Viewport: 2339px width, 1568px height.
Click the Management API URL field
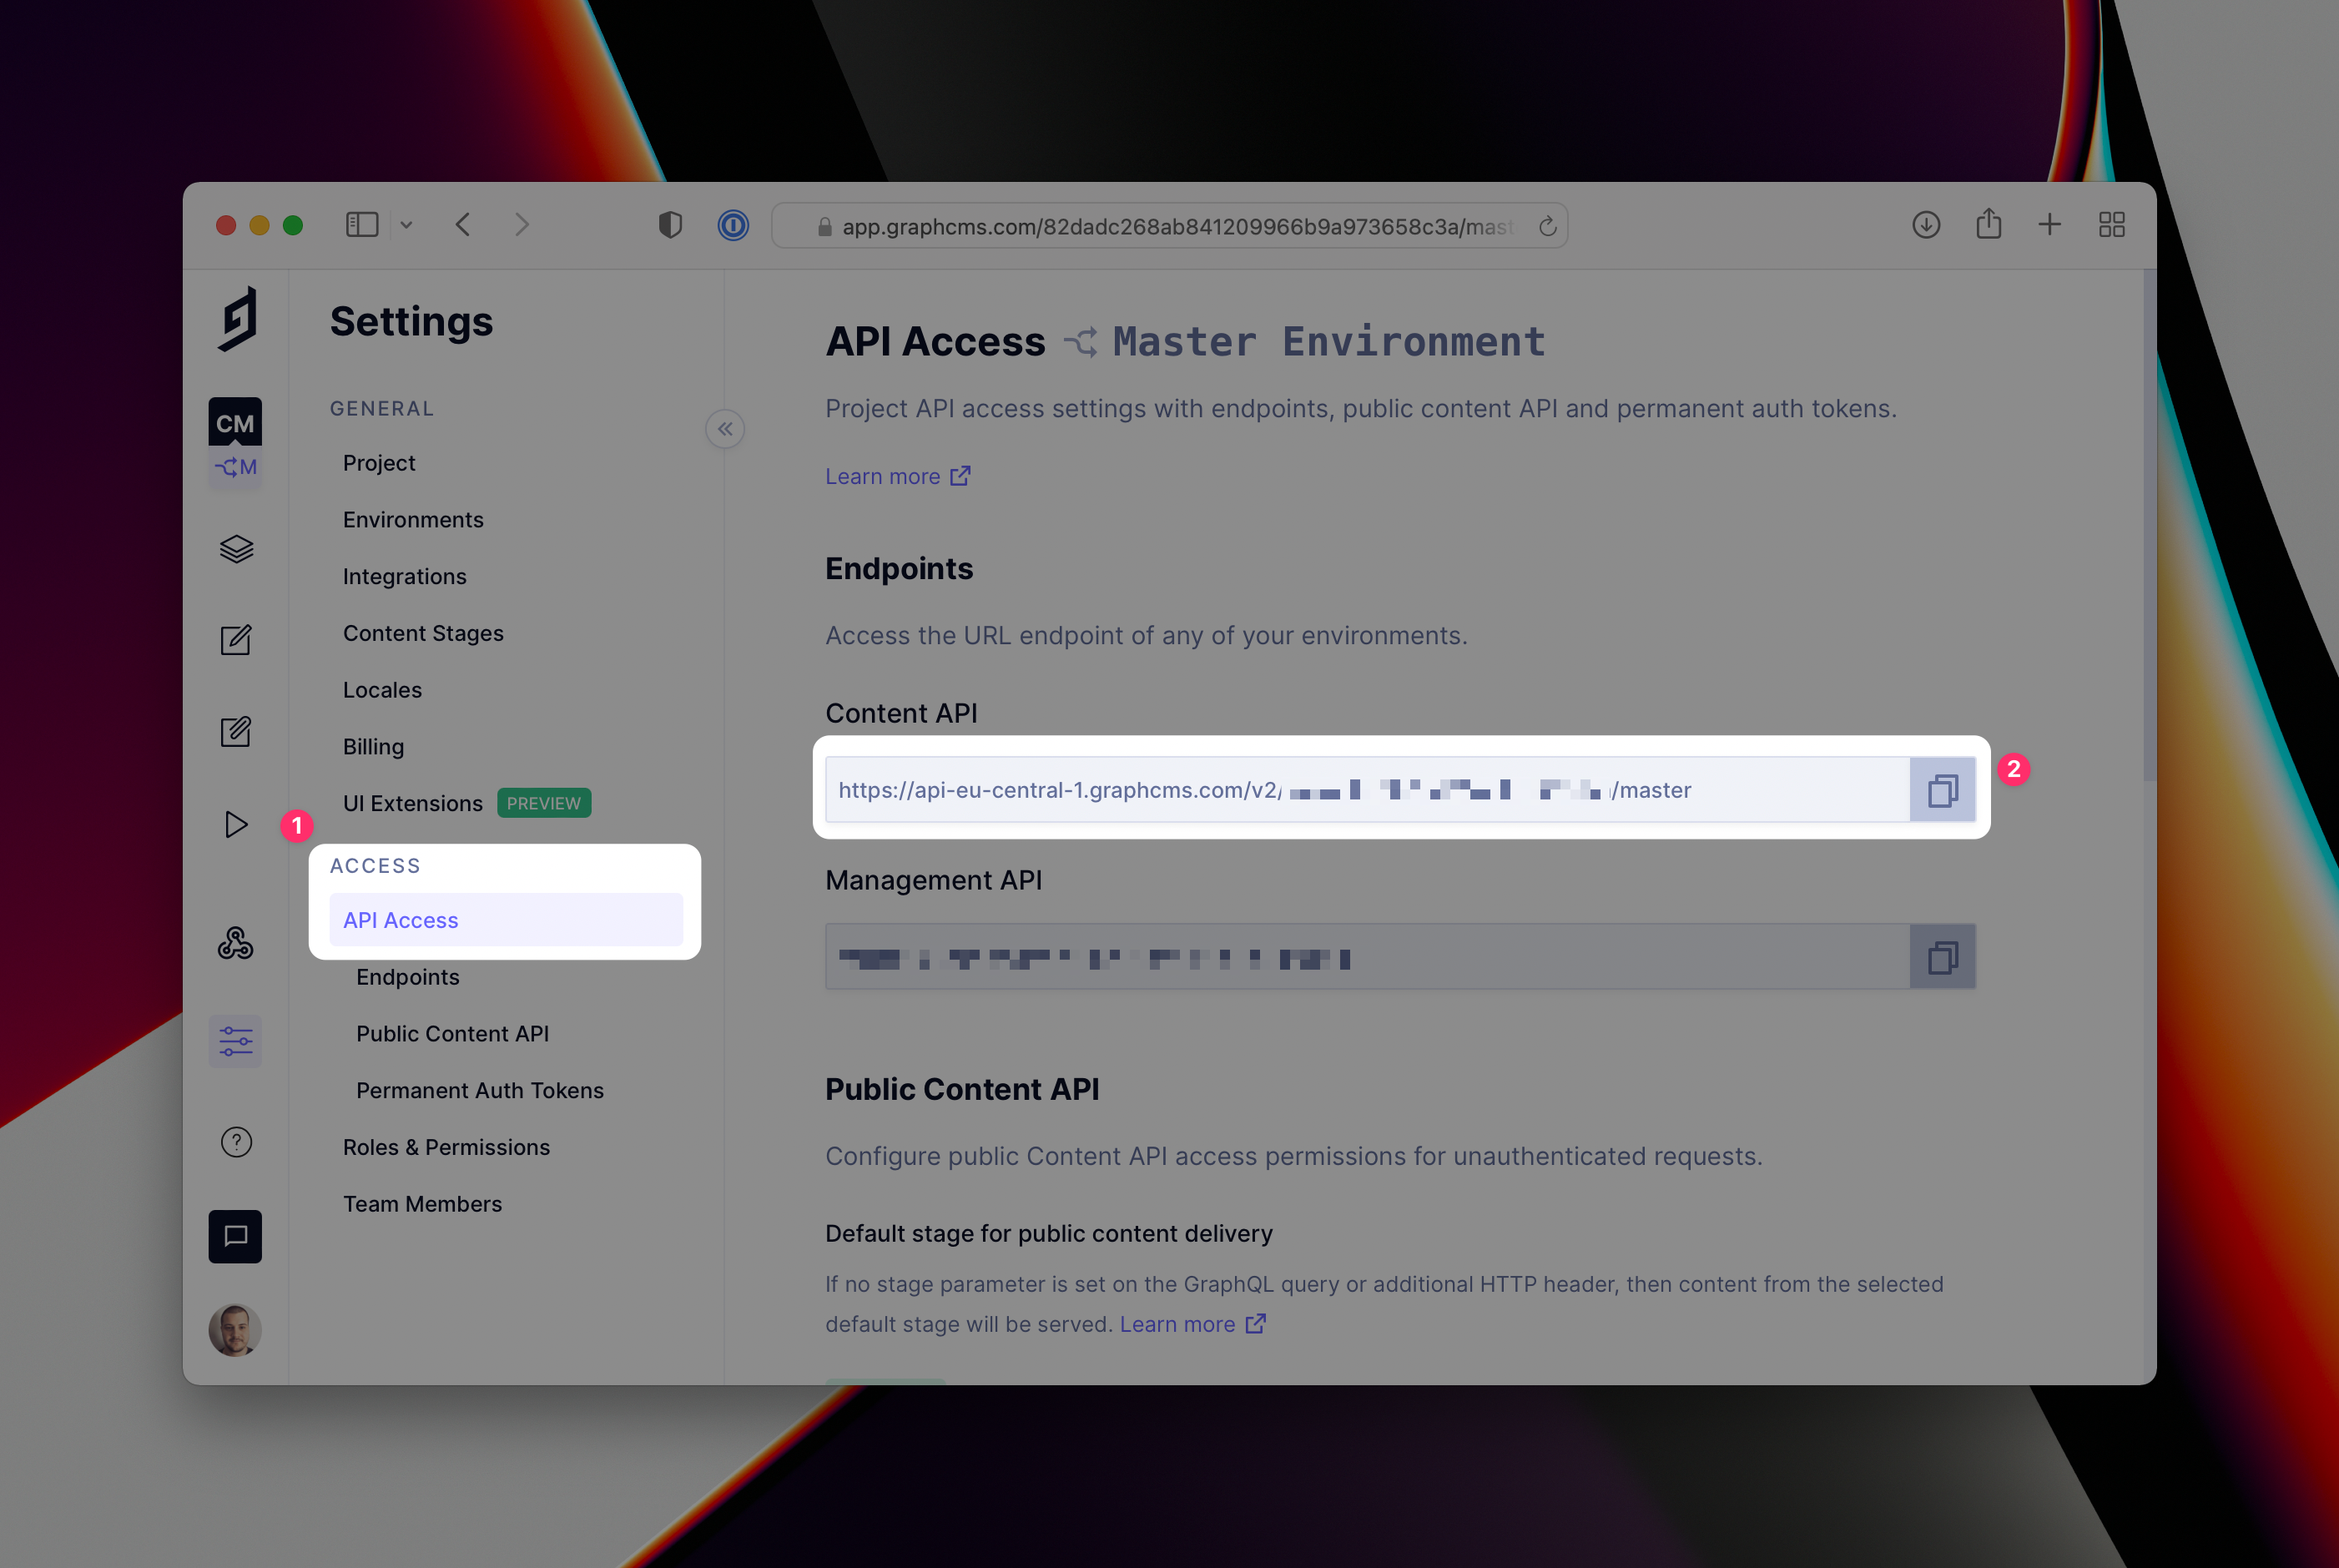pyautogui.click(x=1367, y=957)
